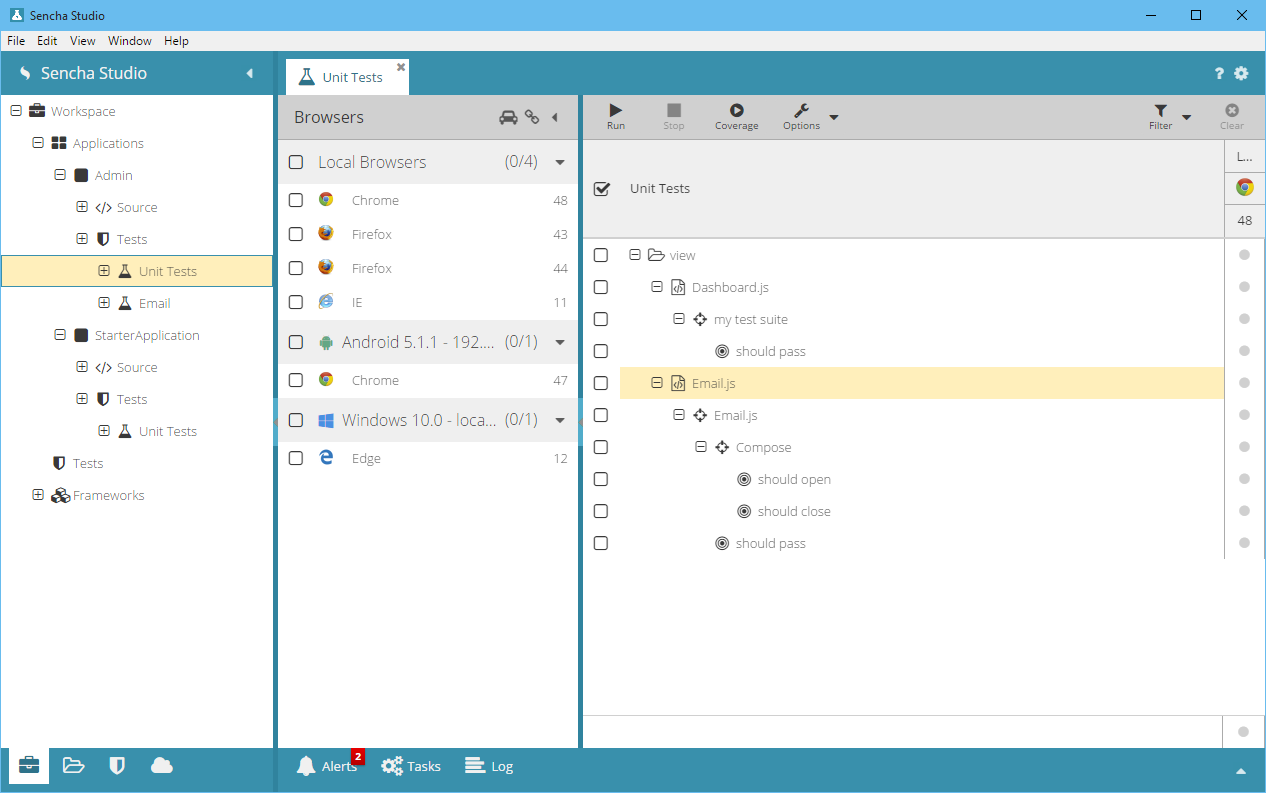Open the settings gear icon
1266x793 pixels.
click(1241, 73)
